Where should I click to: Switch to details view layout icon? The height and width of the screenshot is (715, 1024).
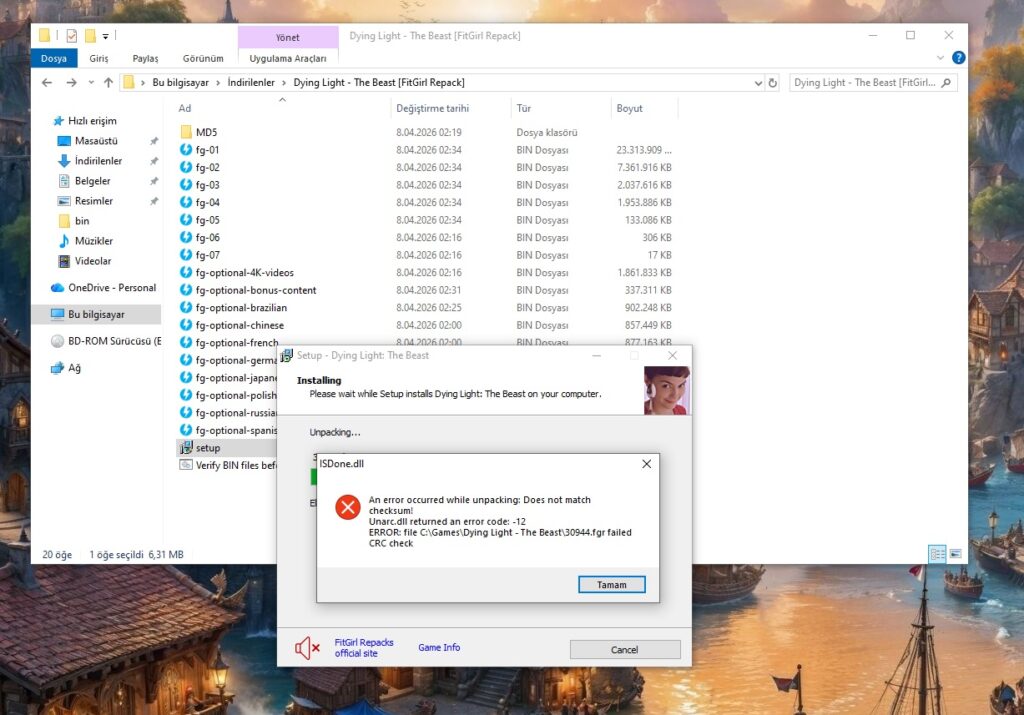tap(937, 554)
